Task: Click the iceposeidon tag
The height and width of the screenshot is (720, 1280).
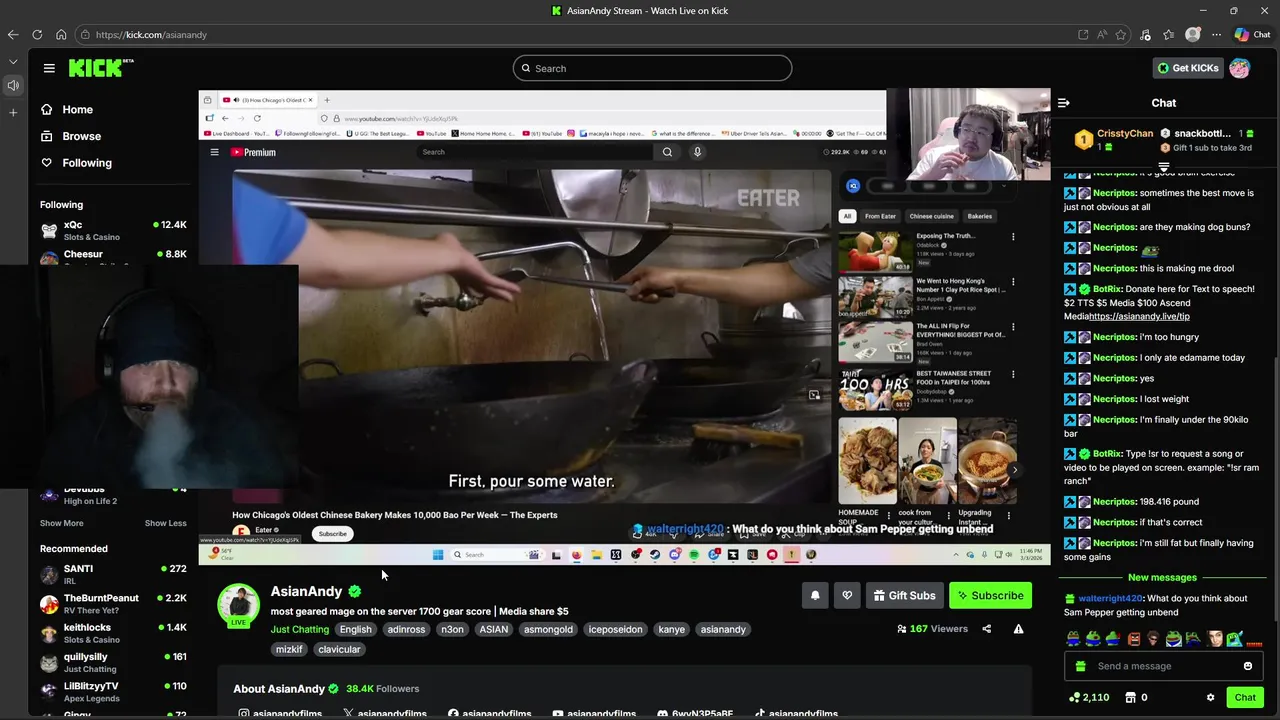Action: (x=615, y=630)
